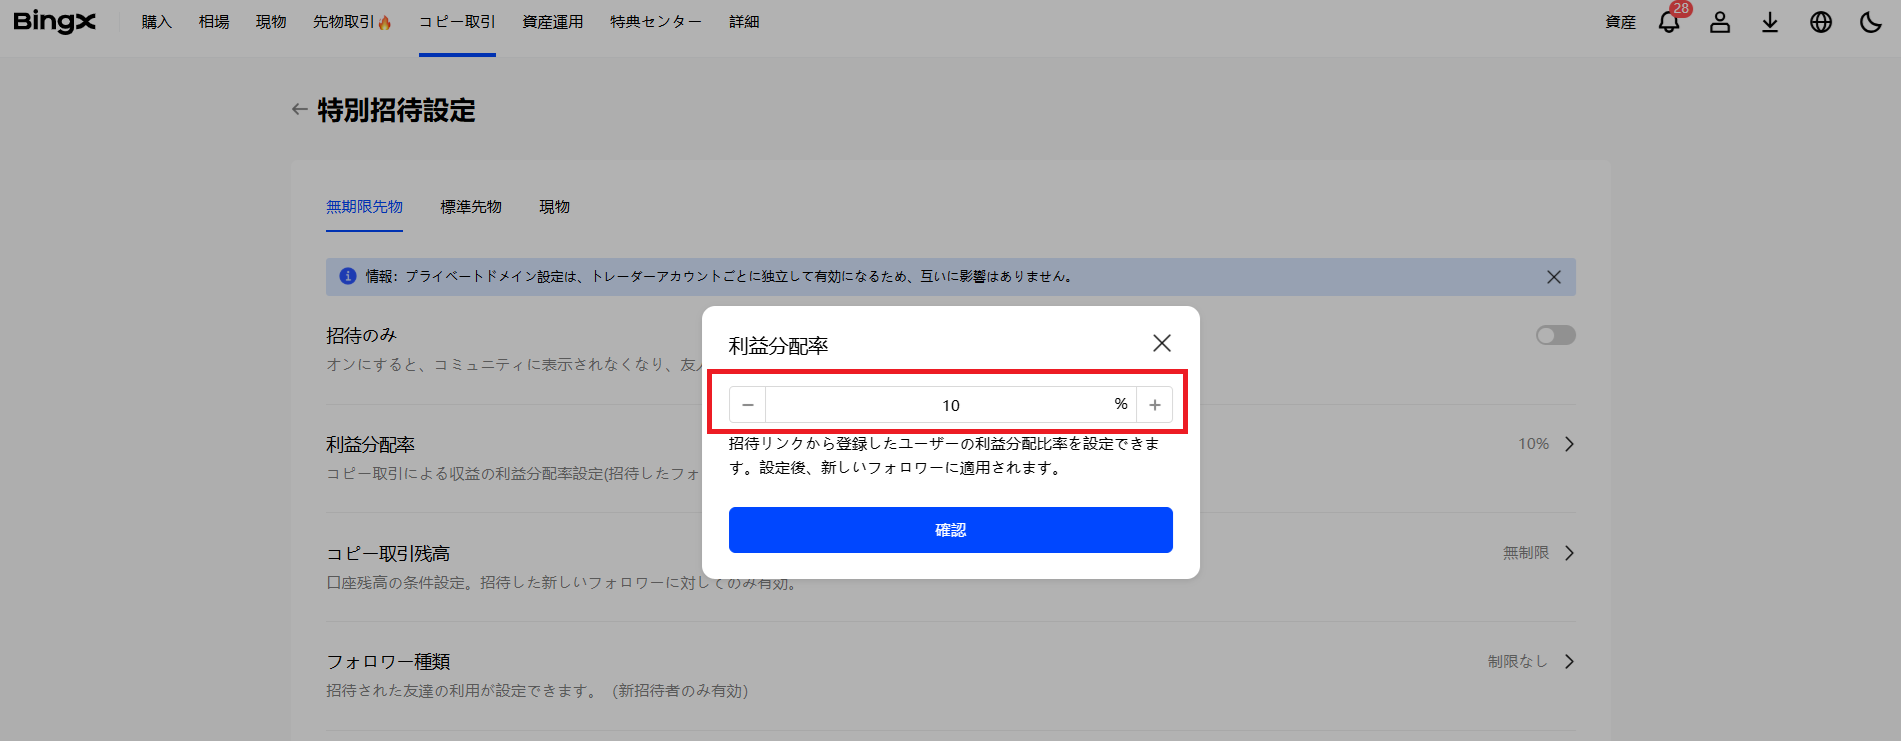Click the back arrow beside 特別招待設定
Image resolution: width=1901 pixels, height=742 pixels.
point(299,110)
